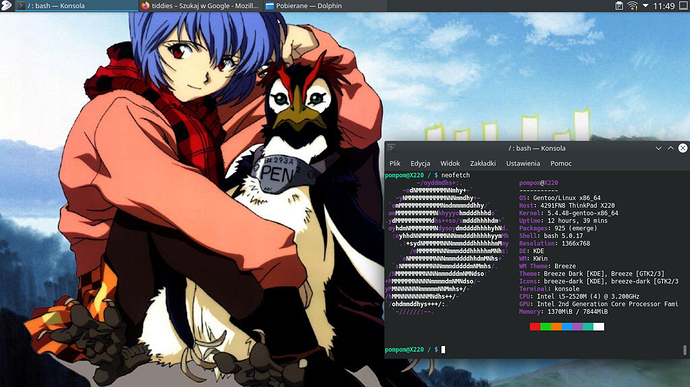Click the 'WM: KWin' line
The height and width of the screenshot is (387, 690).
[533, 258]
